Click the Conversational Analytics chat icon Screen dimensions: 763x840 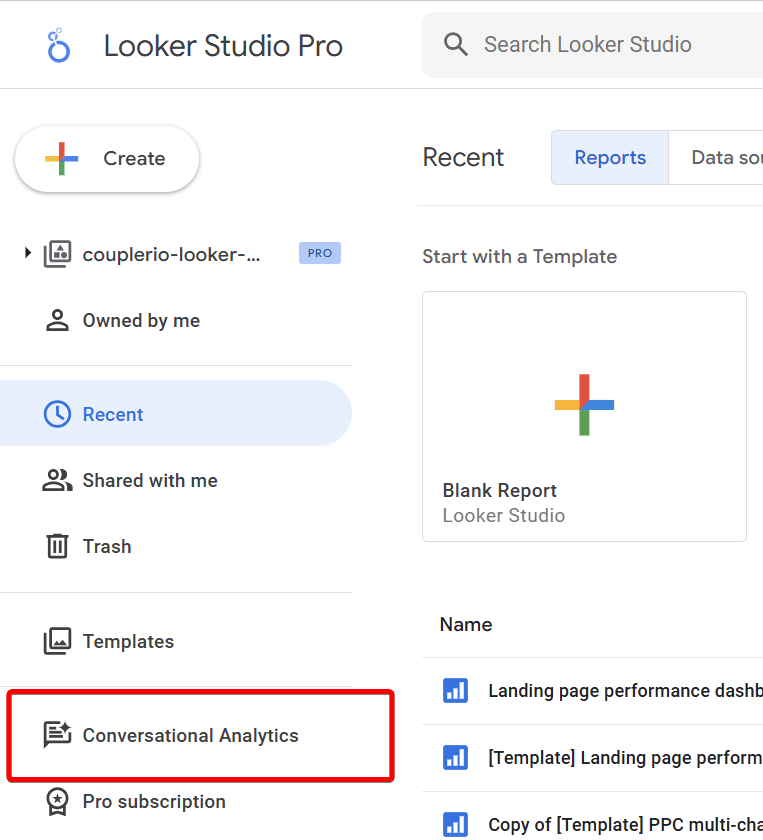(x=57, y=735)
